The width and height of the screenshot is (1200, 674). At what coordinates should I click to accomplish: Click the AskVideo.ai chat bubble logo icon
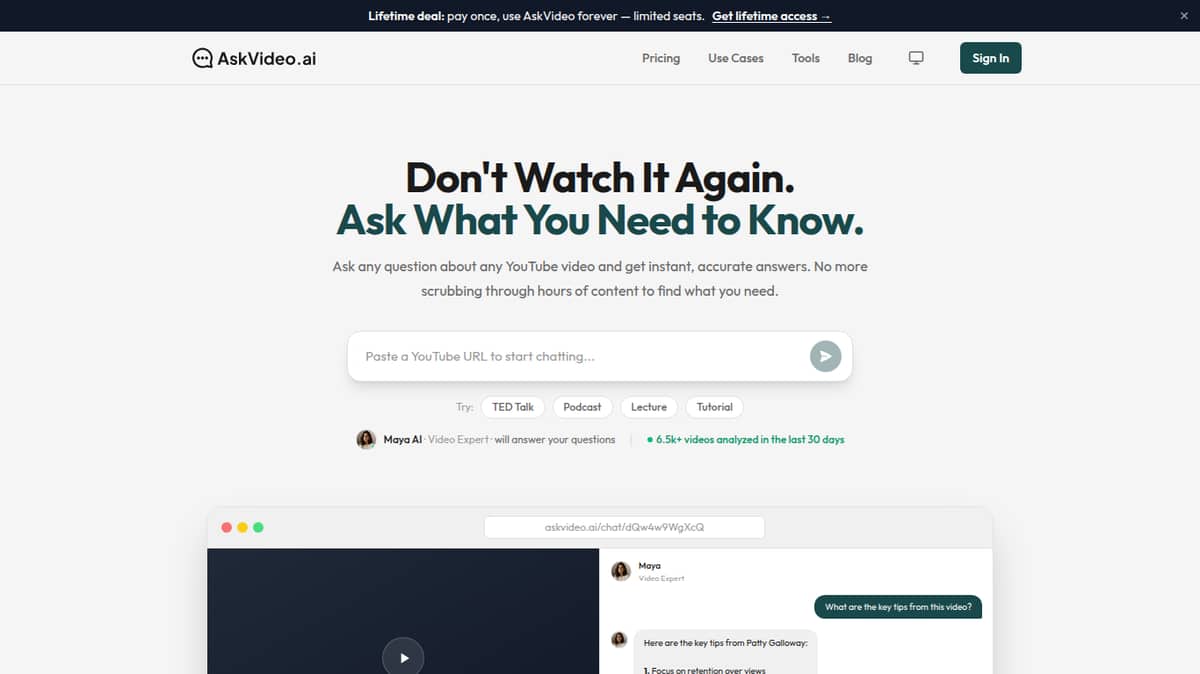(x=202, y=58)
